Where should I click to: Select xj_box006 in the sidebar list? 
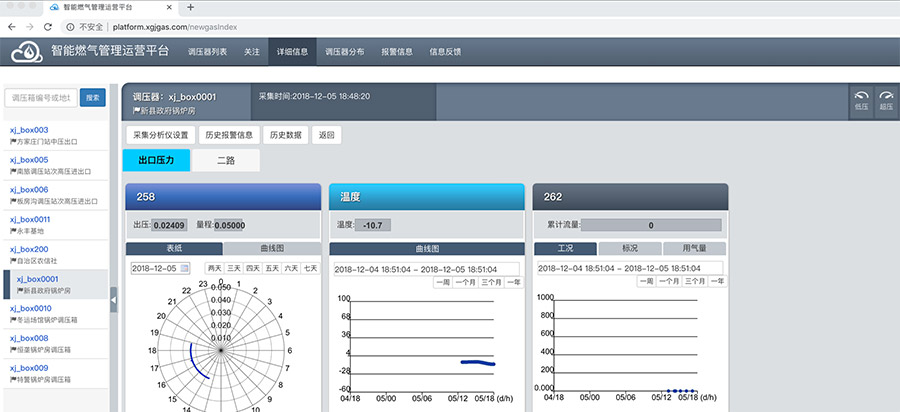56,195
